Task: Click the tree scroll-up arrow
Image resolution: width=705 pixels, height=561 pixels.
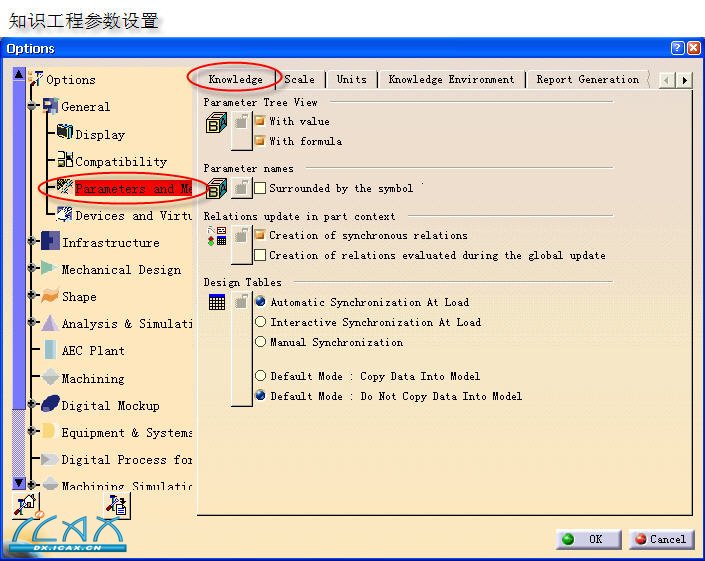Action: 18,74
